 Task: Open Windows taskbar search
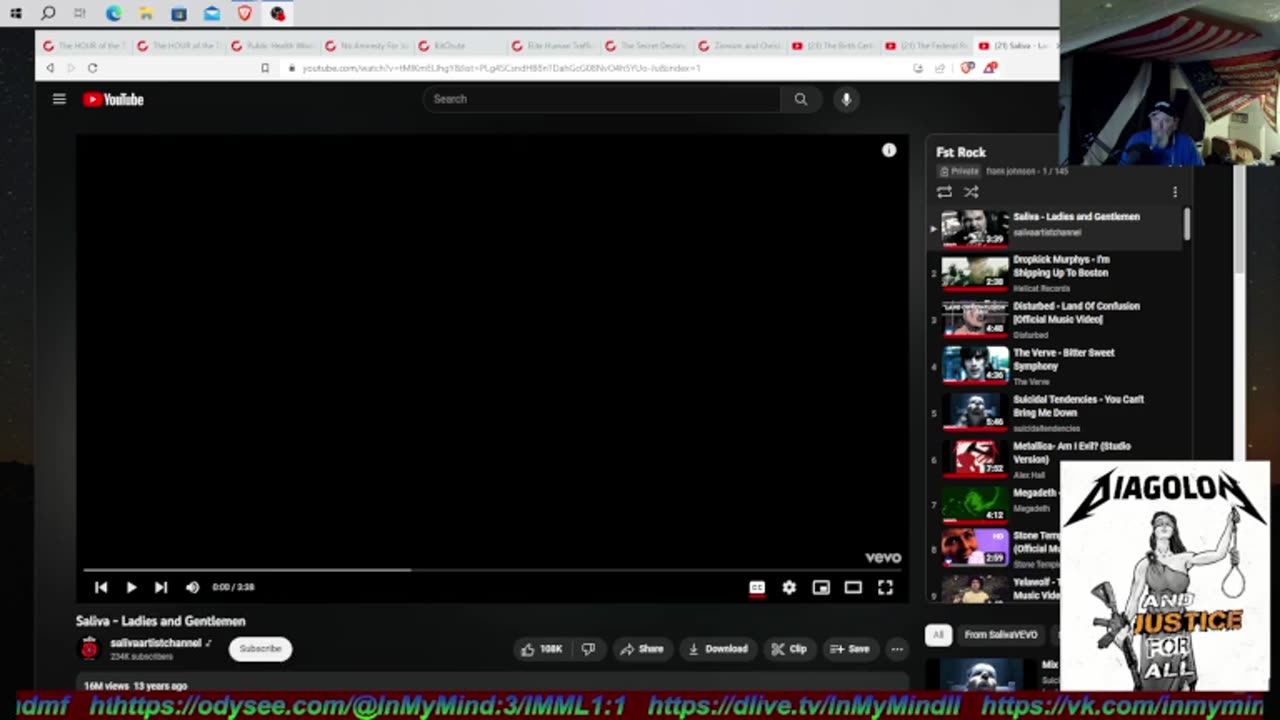pyautogui.click(x=48, y=14)
